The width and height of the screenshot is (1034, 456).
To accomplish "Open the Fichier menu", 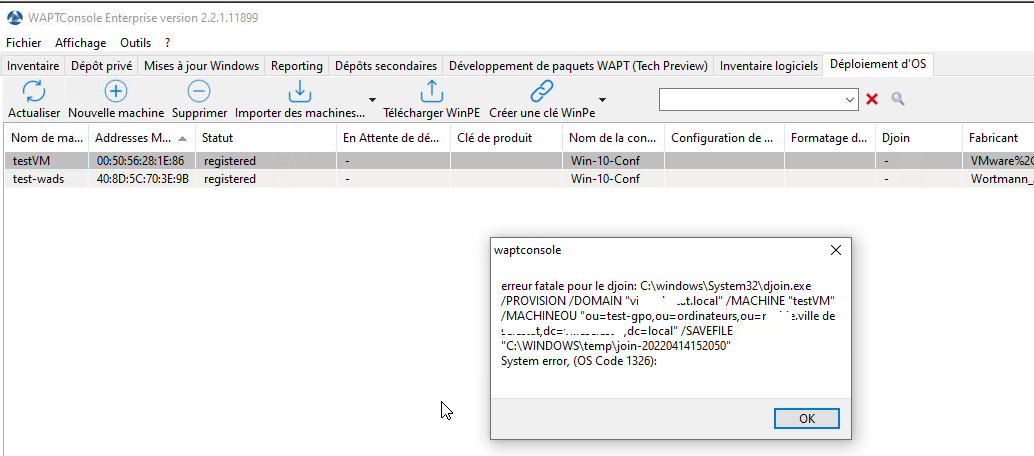I will click(24, 43).
